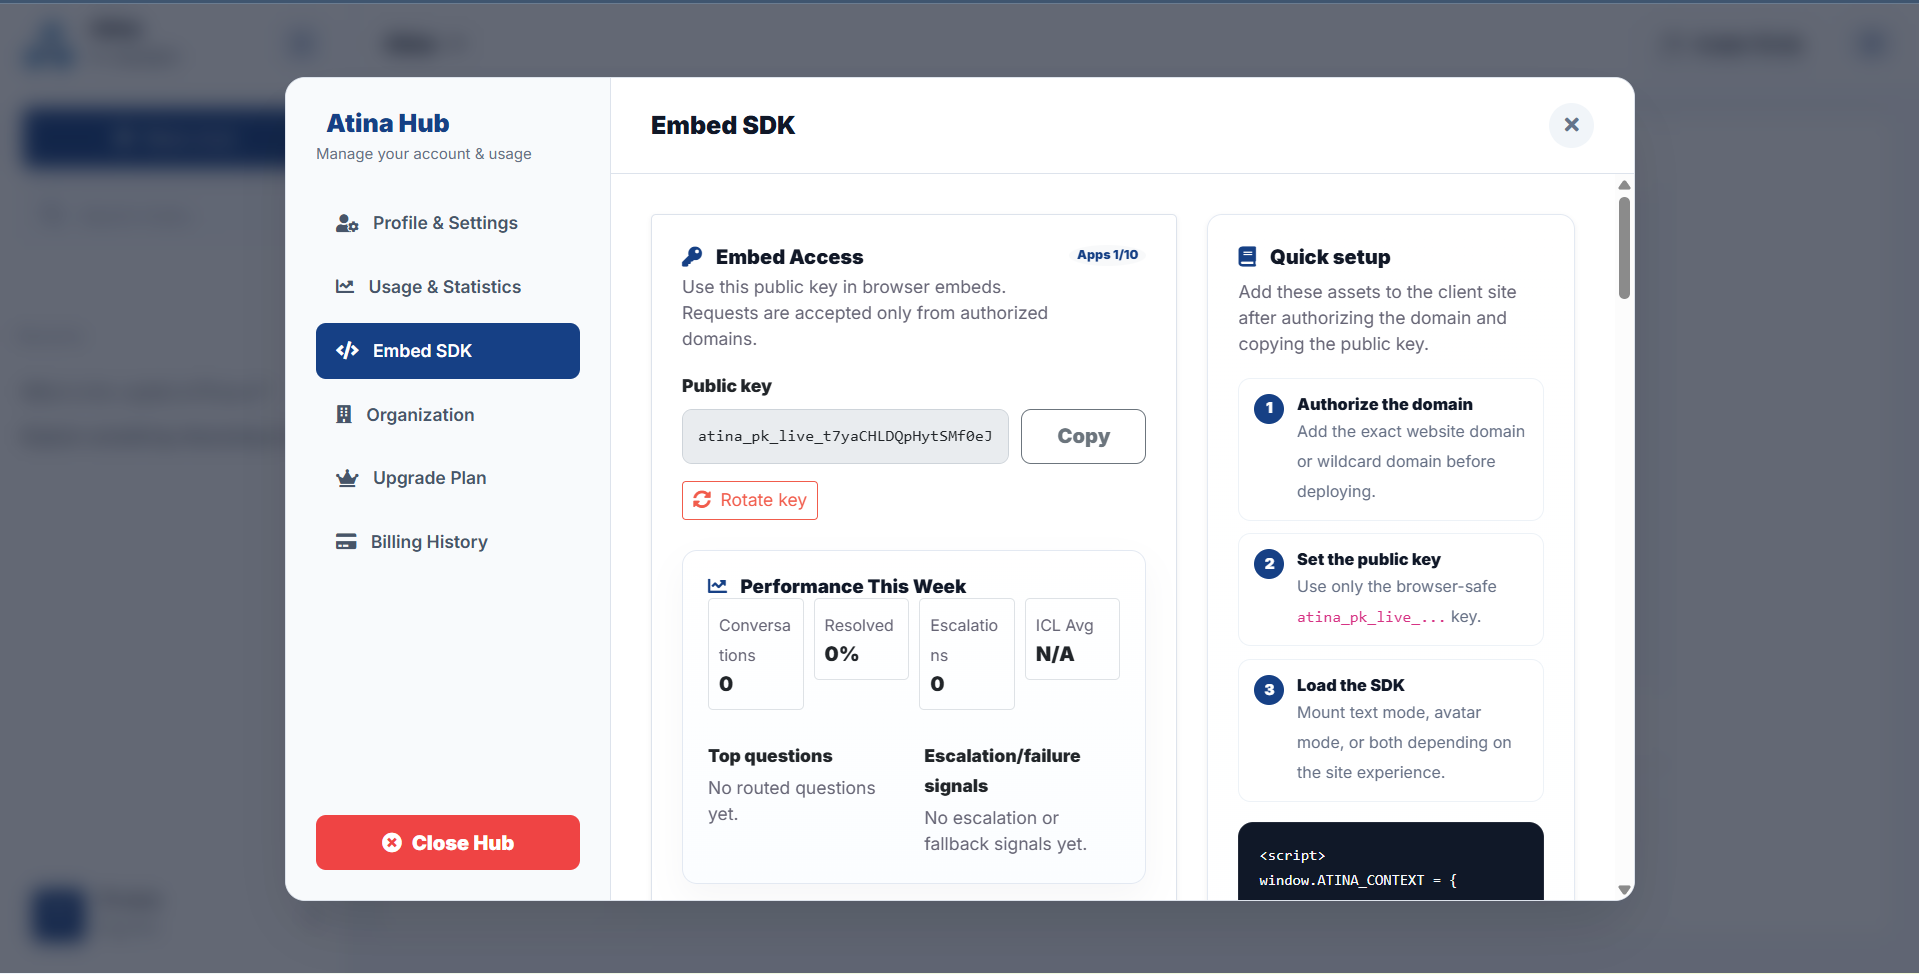Click the scrollbar down arrow
Screen dimensions: 1919x974
coord(1624,890)
